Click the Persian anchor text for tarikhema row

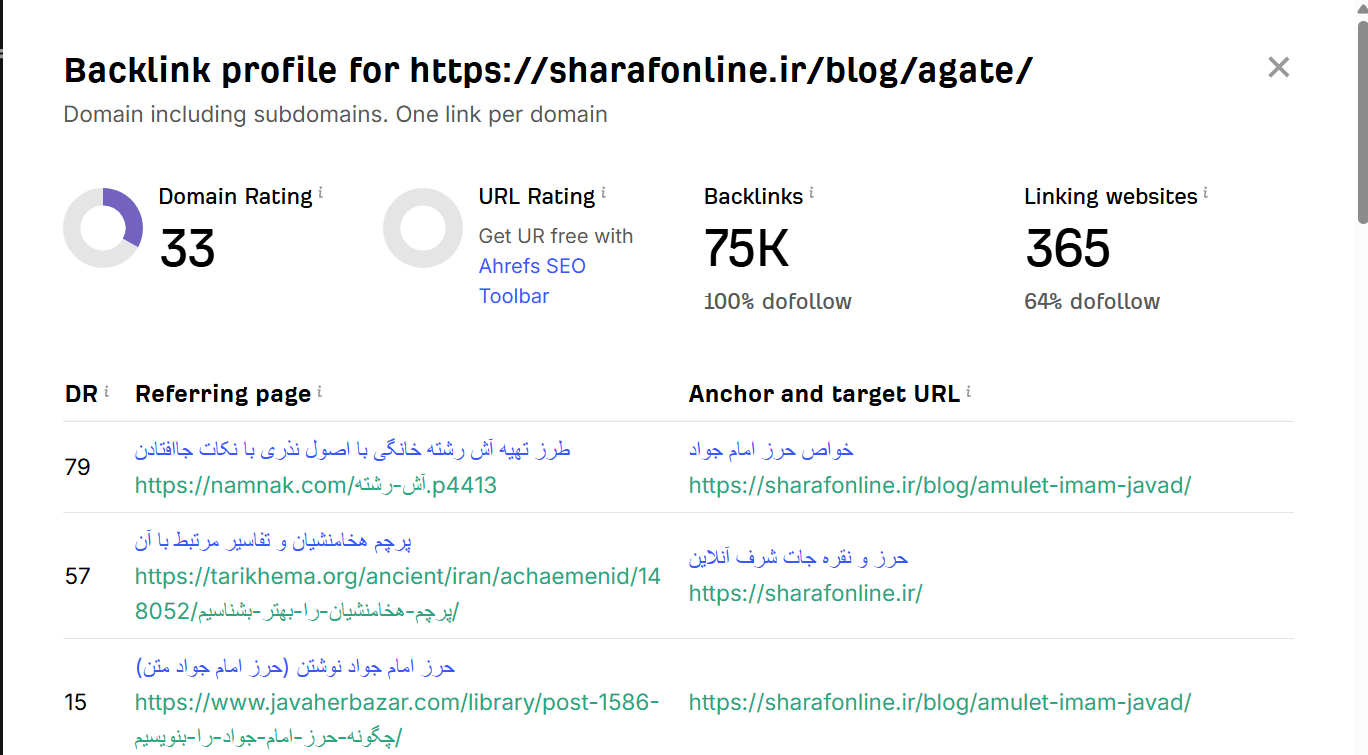click(798, 558)
